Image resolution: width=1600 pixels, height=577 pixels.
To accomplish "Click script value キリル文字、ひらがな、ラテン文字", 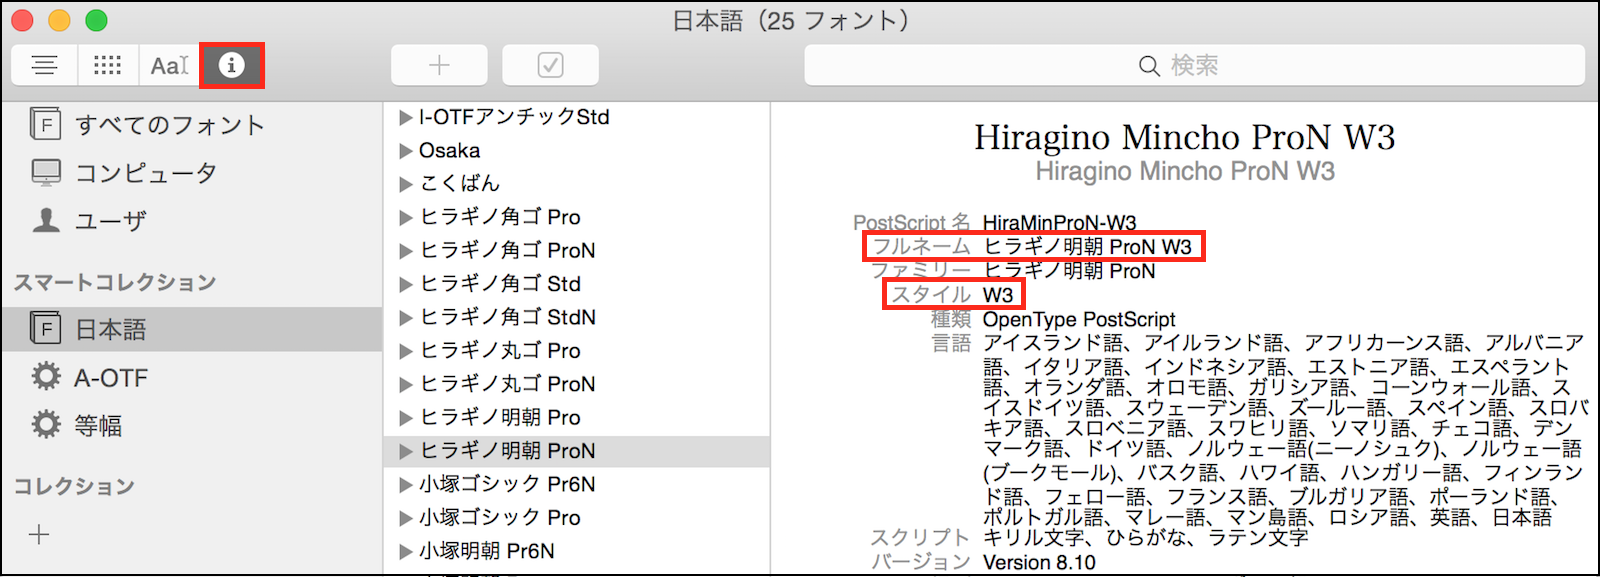I will [1145, 538].
